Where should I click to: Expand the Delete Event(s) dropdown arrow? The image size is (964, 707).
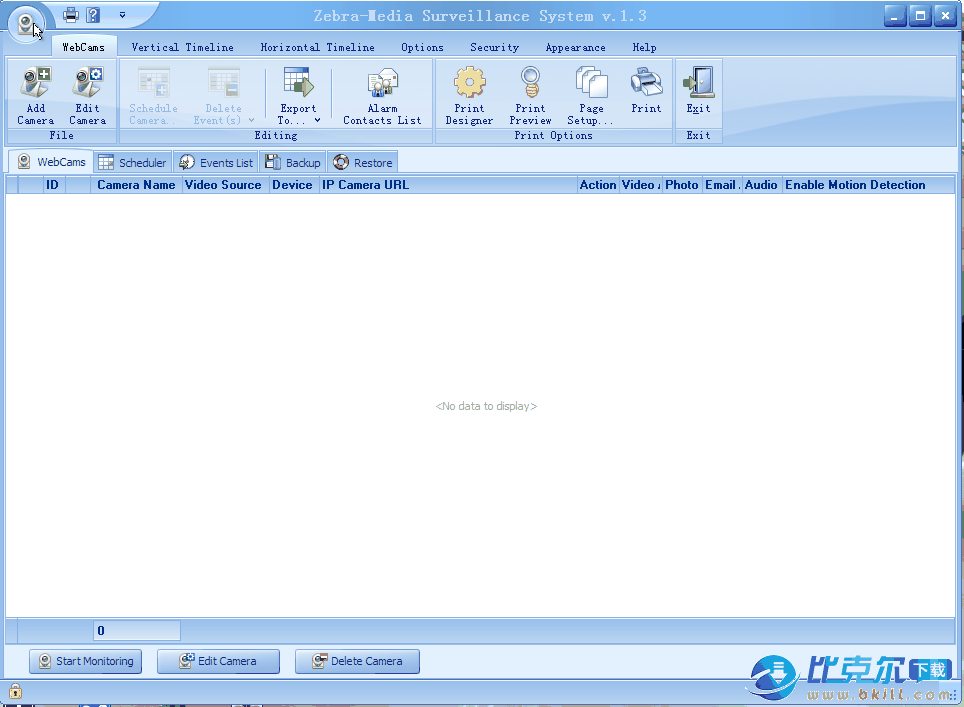click(x=251, y=120)
